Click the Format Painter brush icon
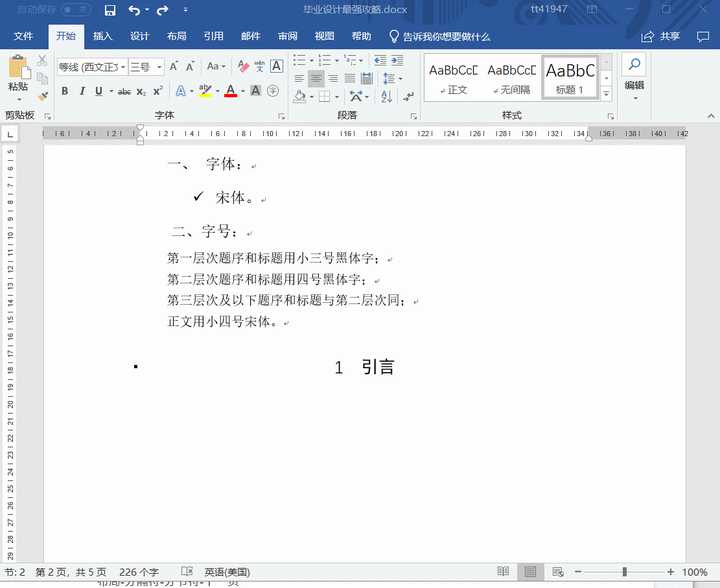The image size is (720, 588). click(43, 96)
